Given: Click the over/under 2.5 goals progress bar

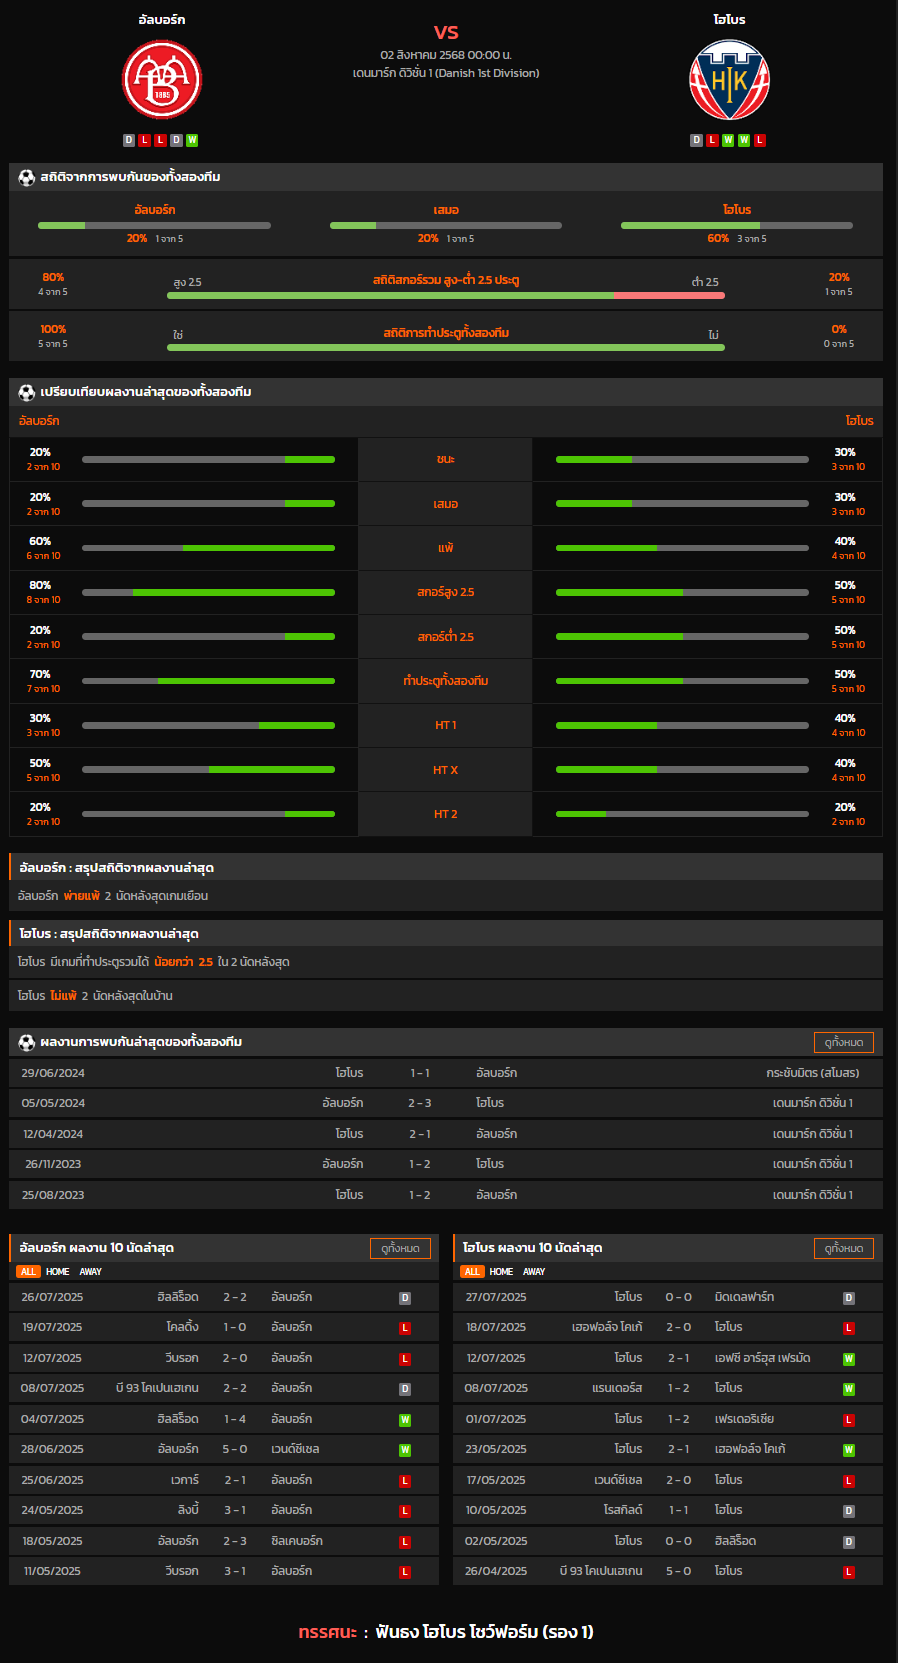Looking at the screenshot, I should (446, 296).
